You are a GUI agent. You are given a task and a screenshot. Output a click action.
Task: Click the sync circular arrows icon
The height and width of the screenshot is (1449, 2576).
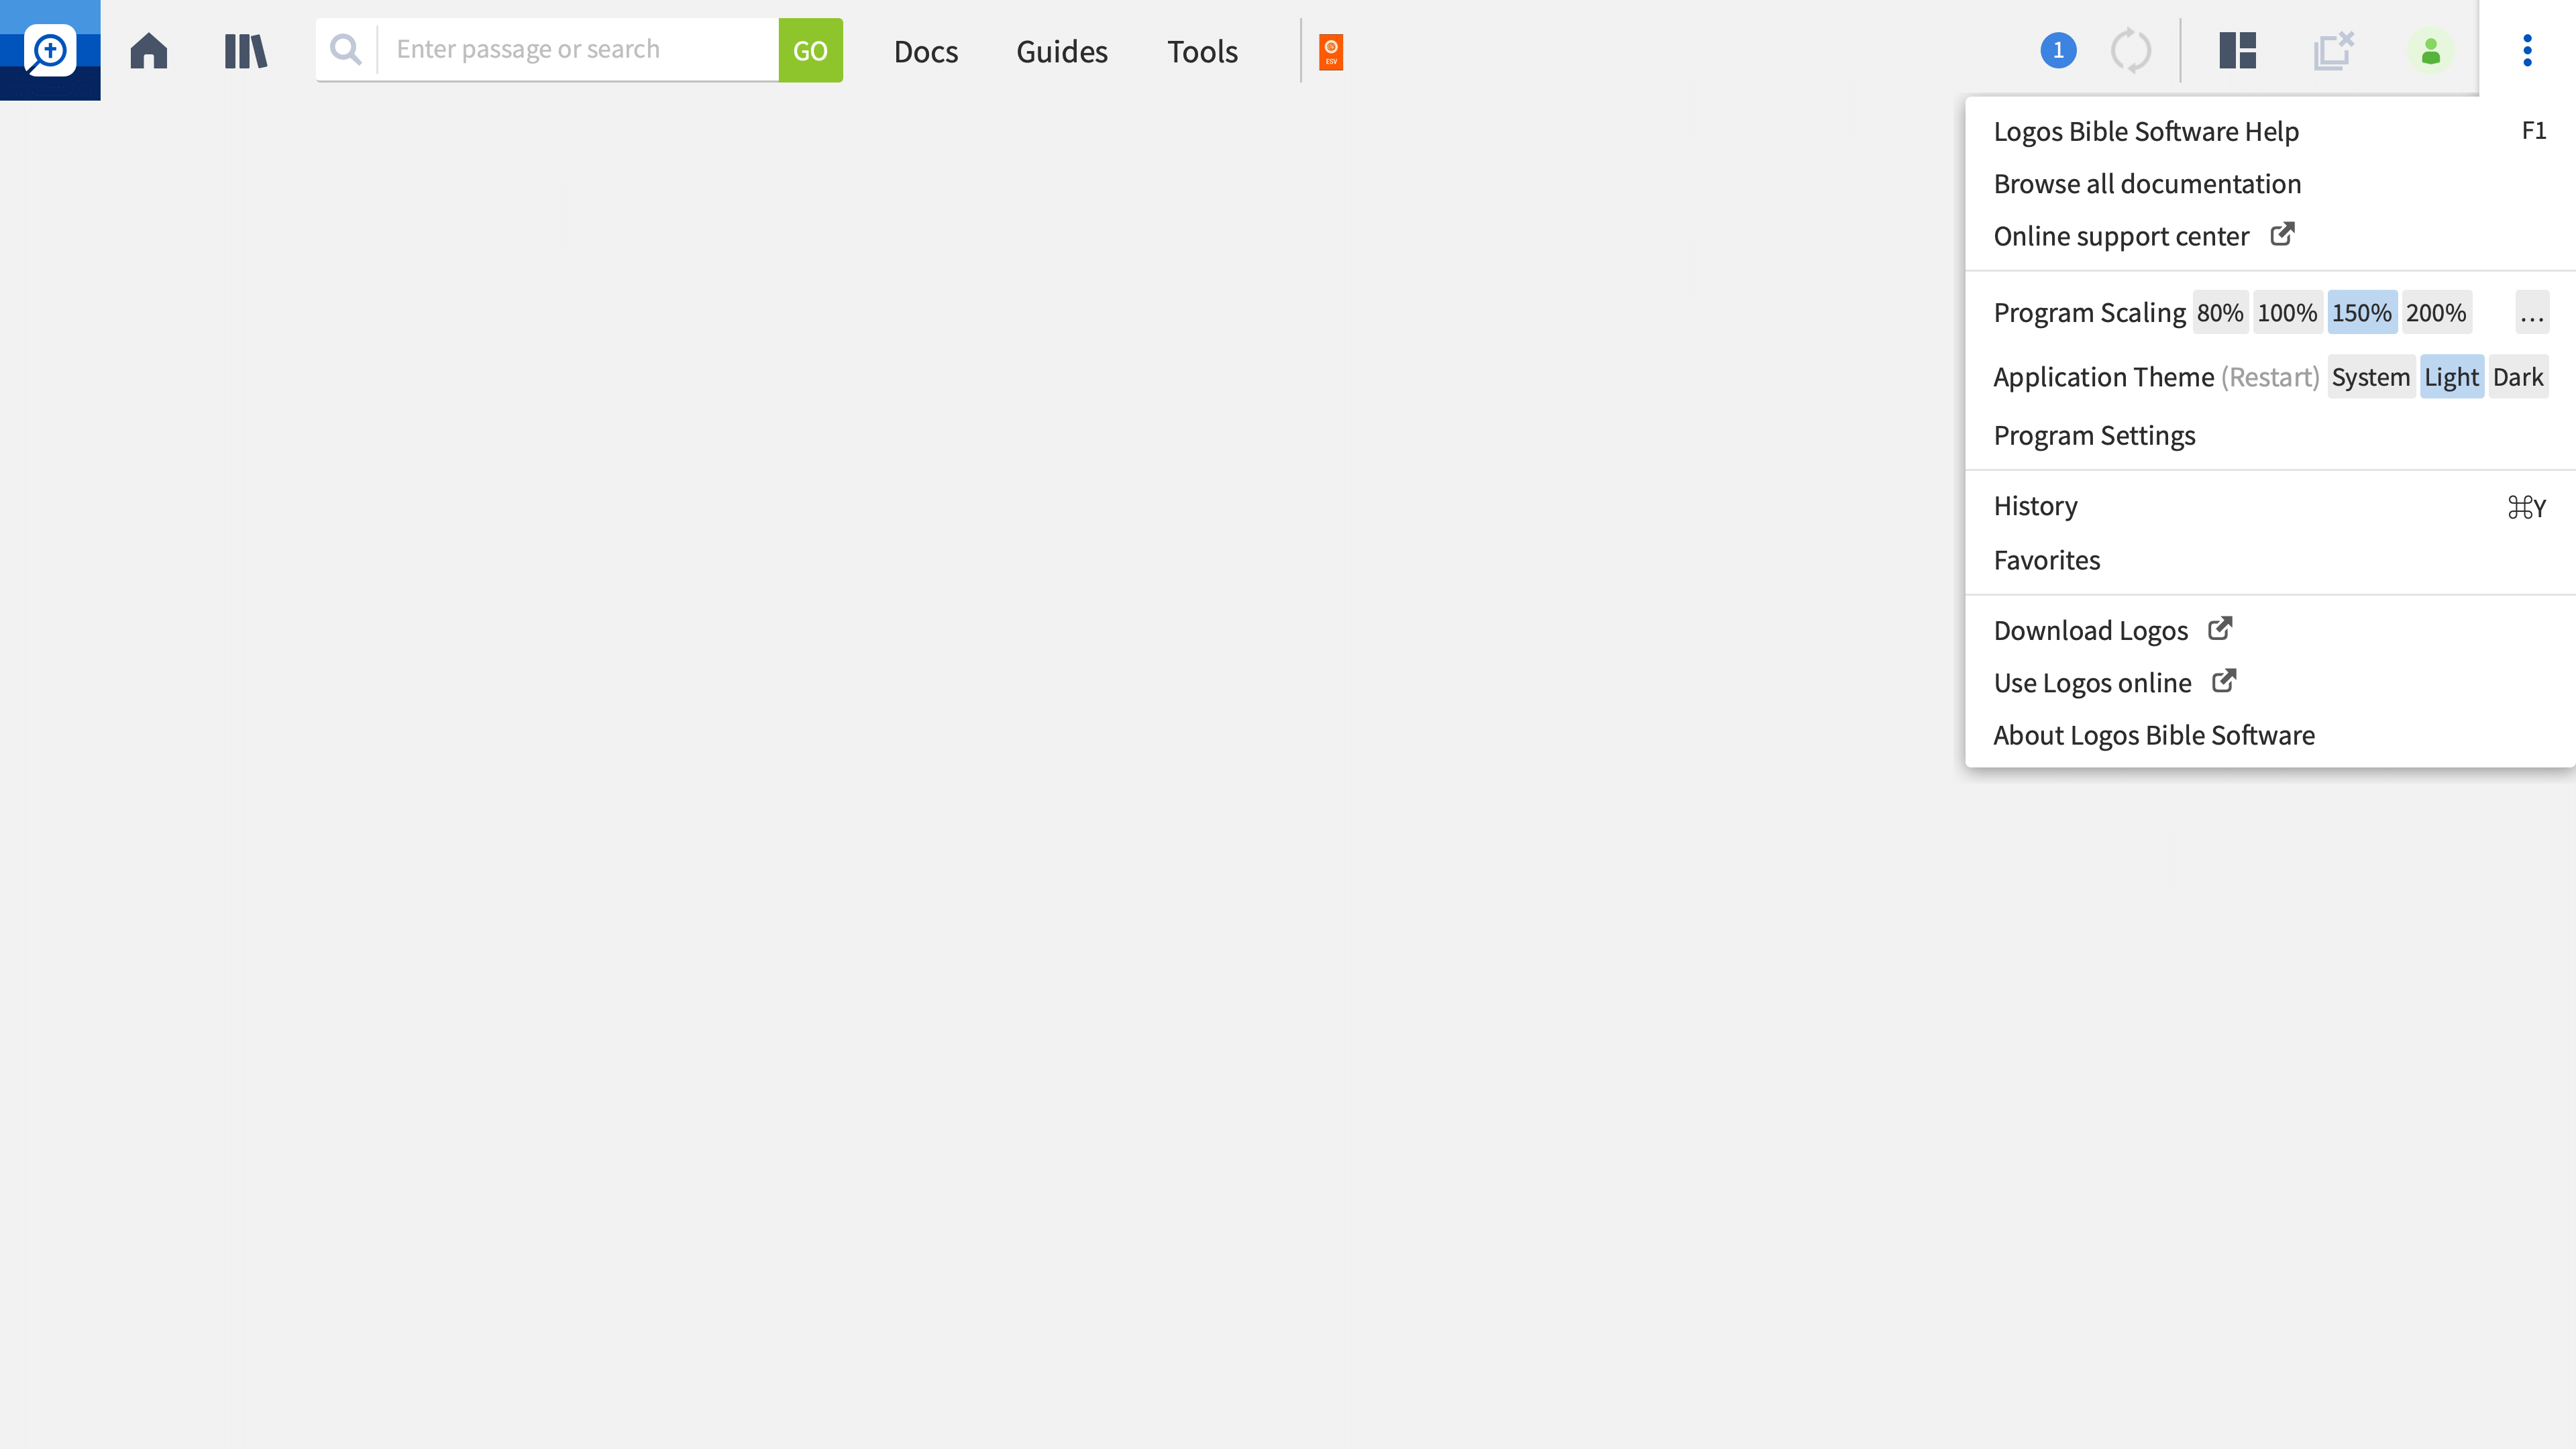[x=2130, y=50]
